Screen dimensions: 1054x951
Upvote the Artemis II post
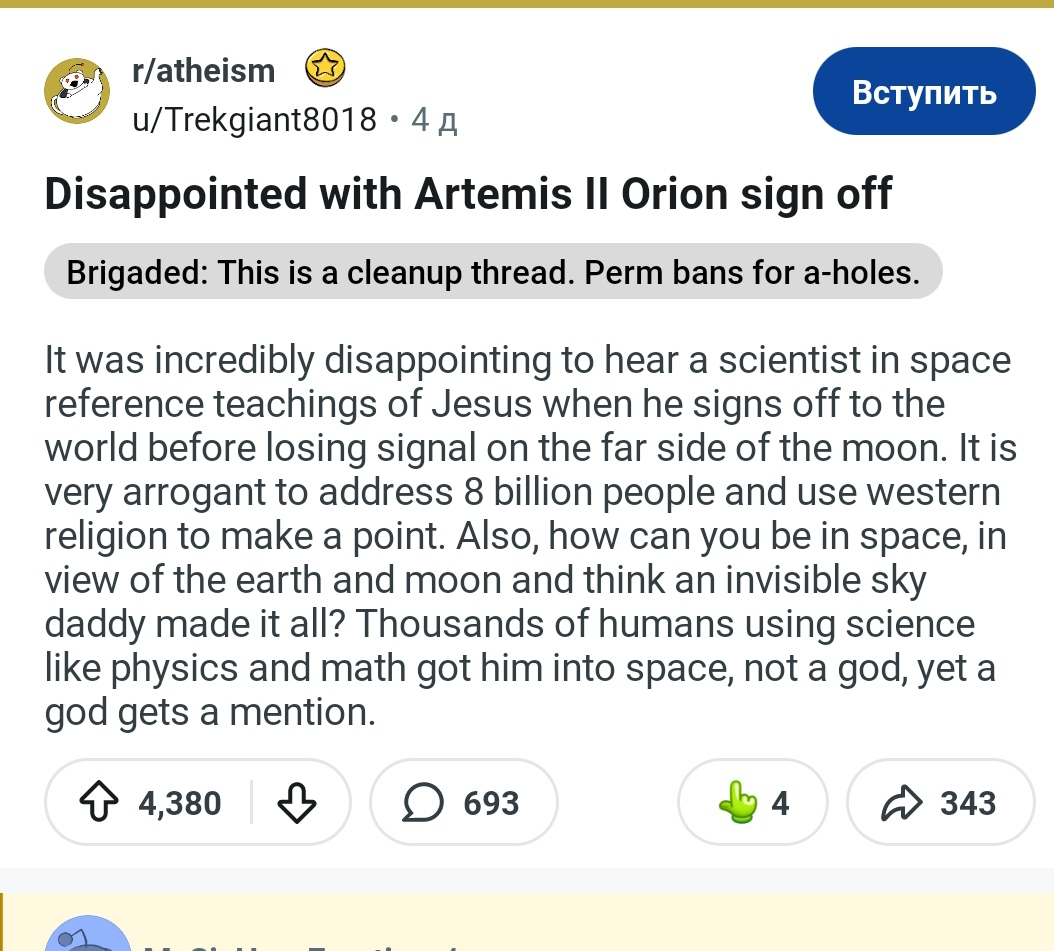[x=99, y=802]
